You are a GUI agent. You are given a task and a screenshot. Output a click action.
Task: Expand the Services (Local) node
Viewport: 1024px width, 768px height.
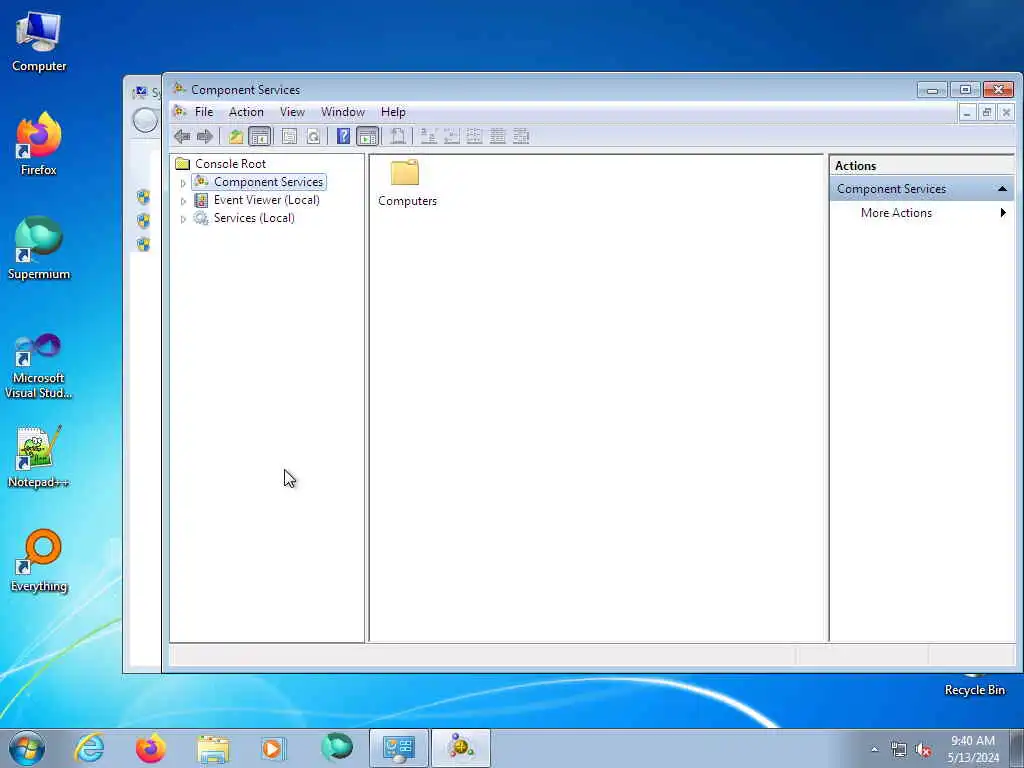(x=184, y=219)
